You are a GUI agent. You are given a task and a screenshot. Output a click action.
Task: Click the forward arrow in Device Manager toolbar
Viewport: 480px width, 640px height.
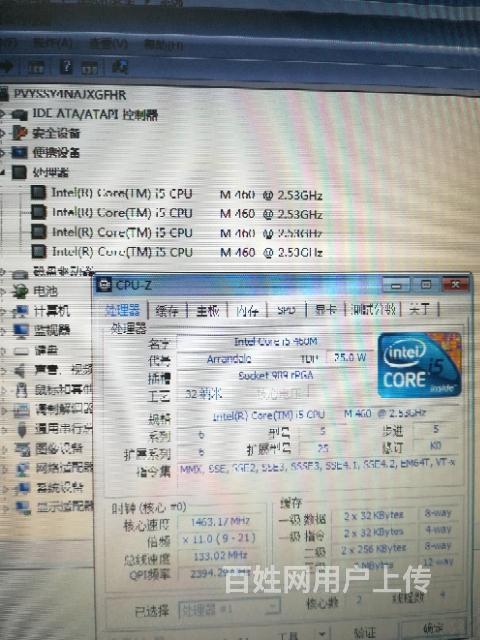(x=6, y=66)
